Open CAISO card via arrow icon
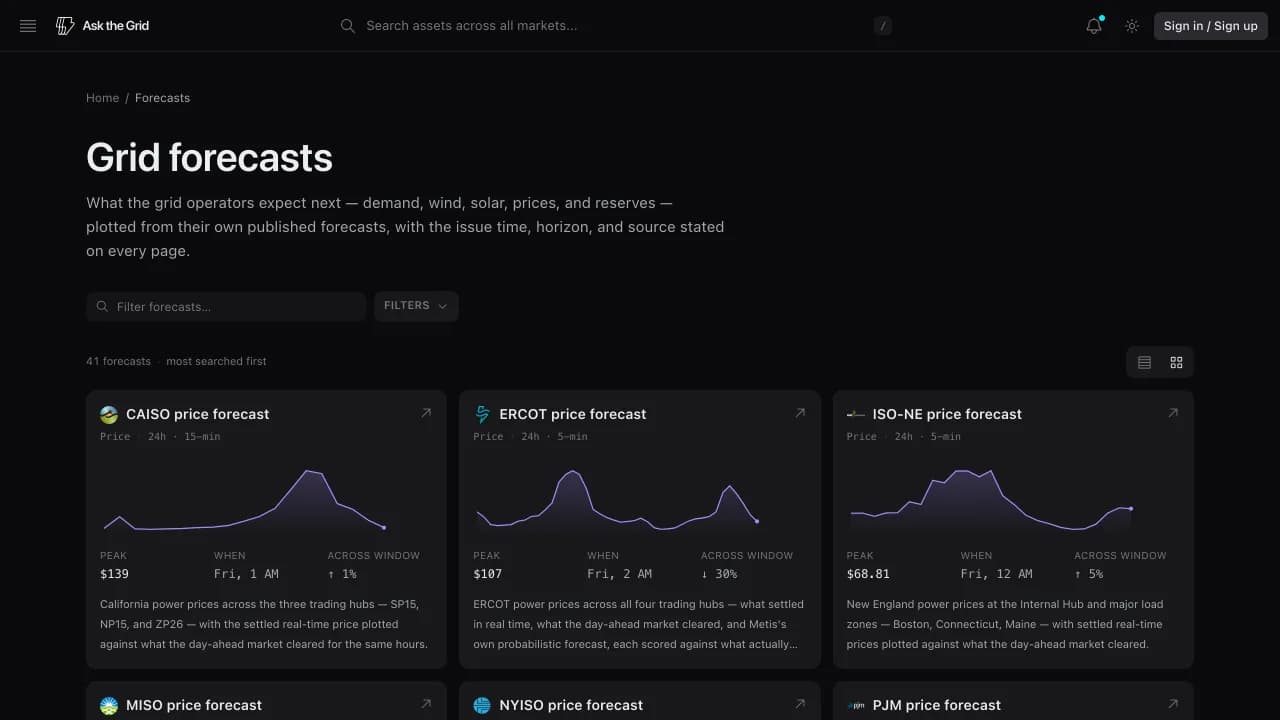This screenshot has height=720, width=1280. (426, 413)
